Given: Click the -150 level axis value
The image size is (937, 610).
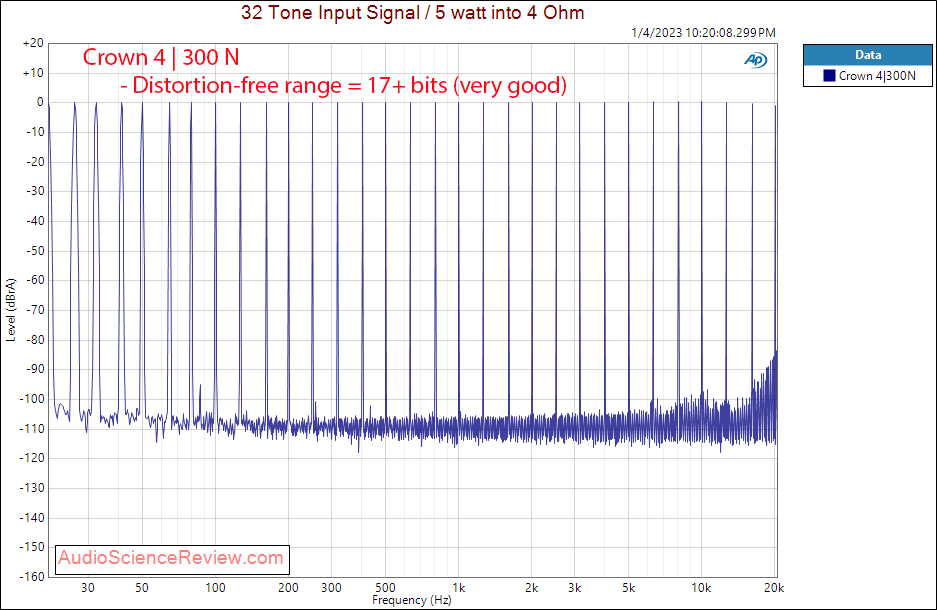Looking at the screenshot, I should pos(33,547).
